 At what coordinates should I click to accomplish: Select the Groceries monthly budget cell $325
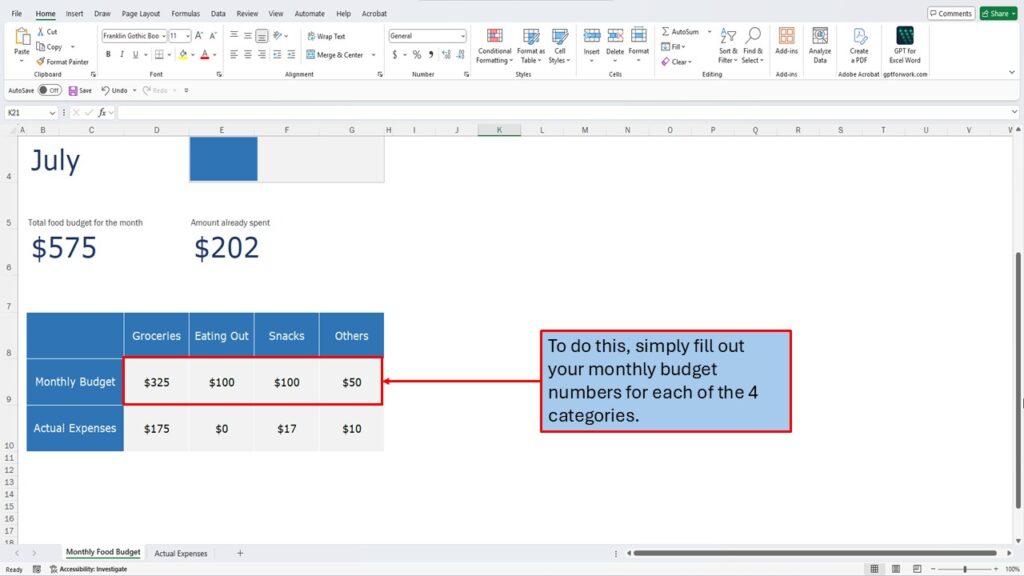156,382
